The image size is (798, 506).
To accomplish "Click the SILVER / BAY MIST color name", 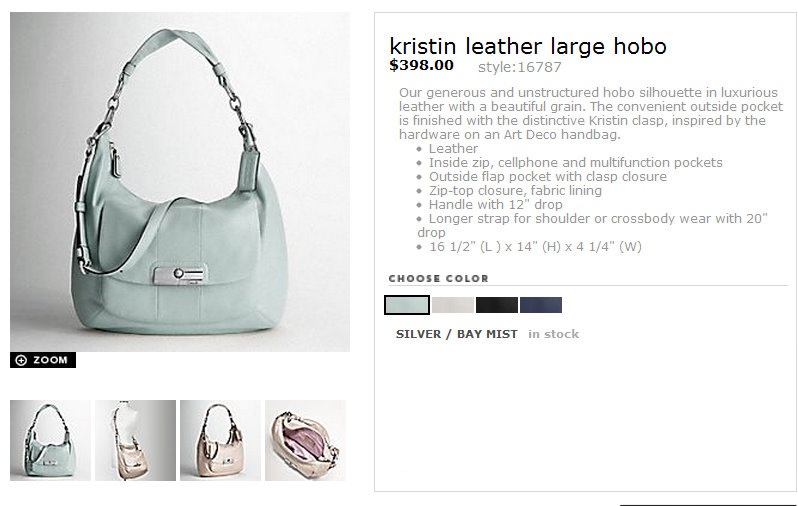I will [x=457, y=334].
